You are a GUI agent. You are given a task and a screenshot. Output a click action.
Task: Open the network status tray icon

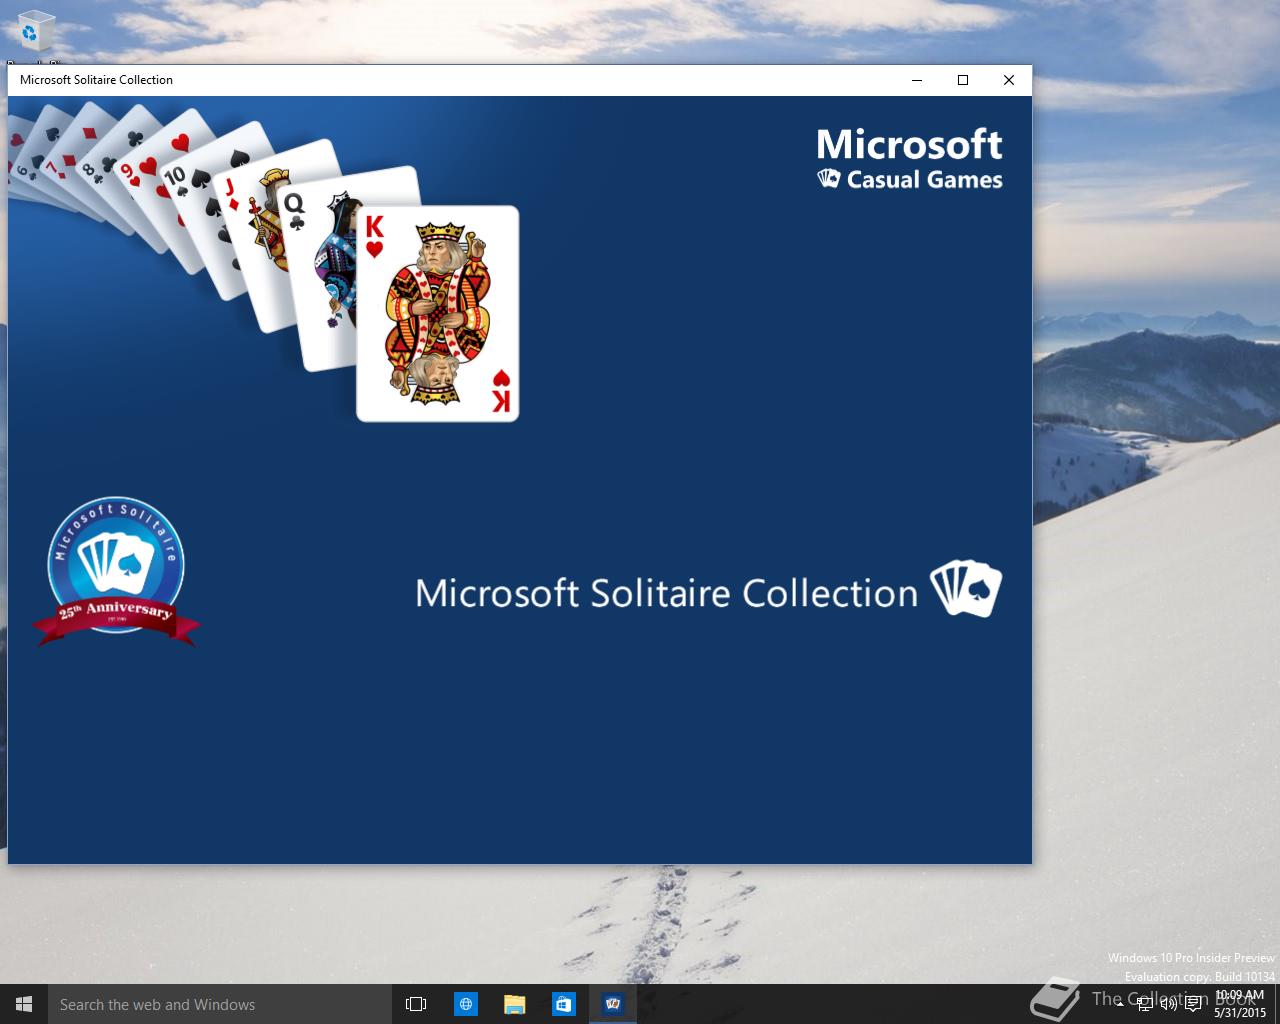point(1145,1004)
